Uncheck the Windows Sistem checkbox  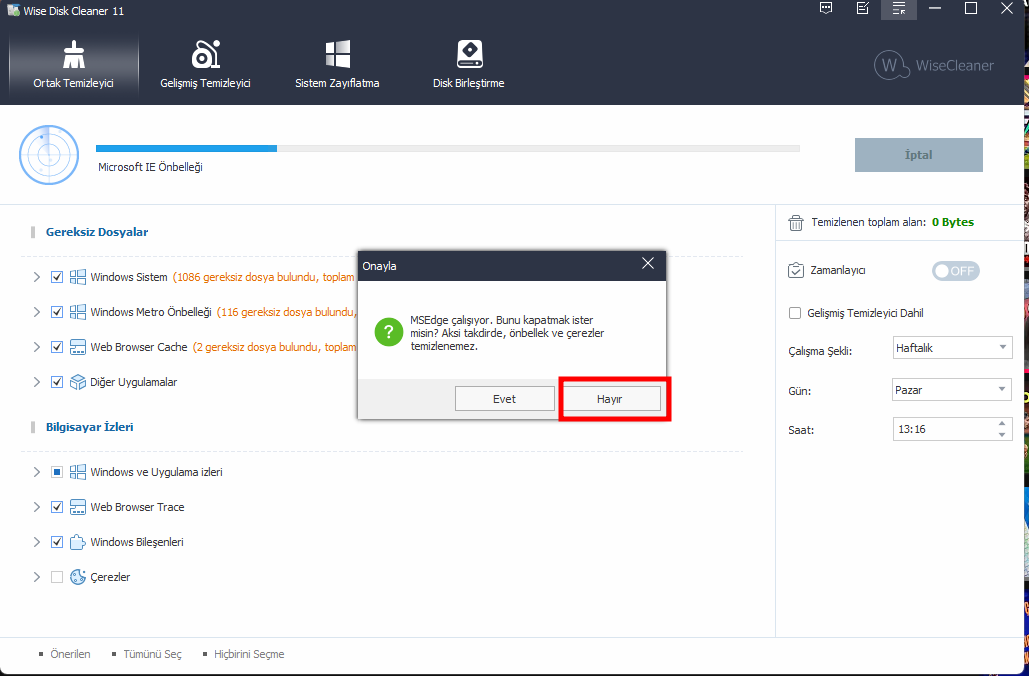pos(57,277)
